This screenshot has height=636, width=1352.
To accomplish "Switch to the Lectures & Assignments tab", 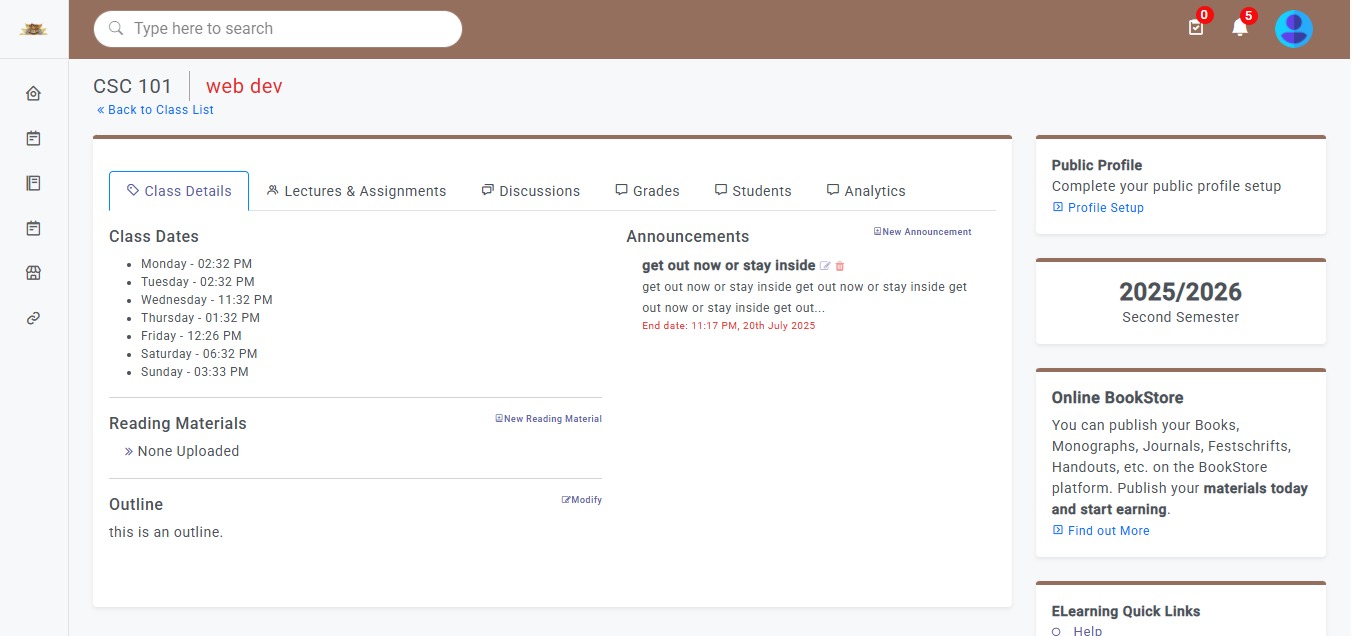I will click(x=357, y=191).
